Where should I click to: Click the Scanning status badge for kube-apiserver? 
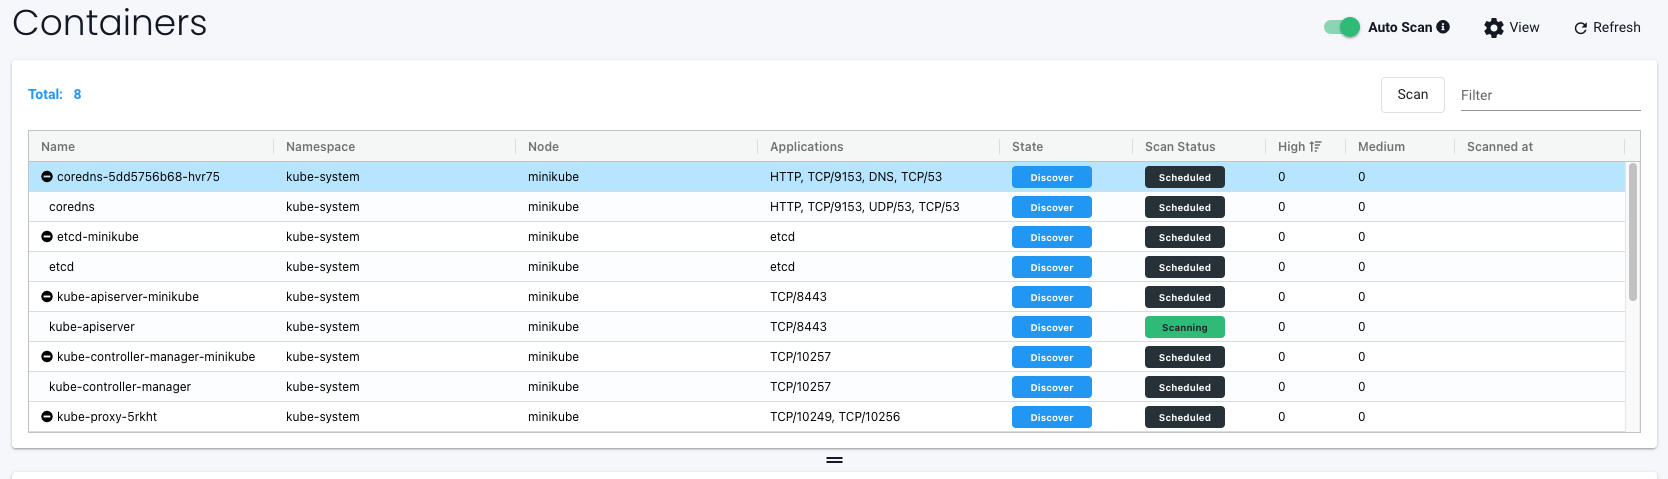[x=1184, y=327]
